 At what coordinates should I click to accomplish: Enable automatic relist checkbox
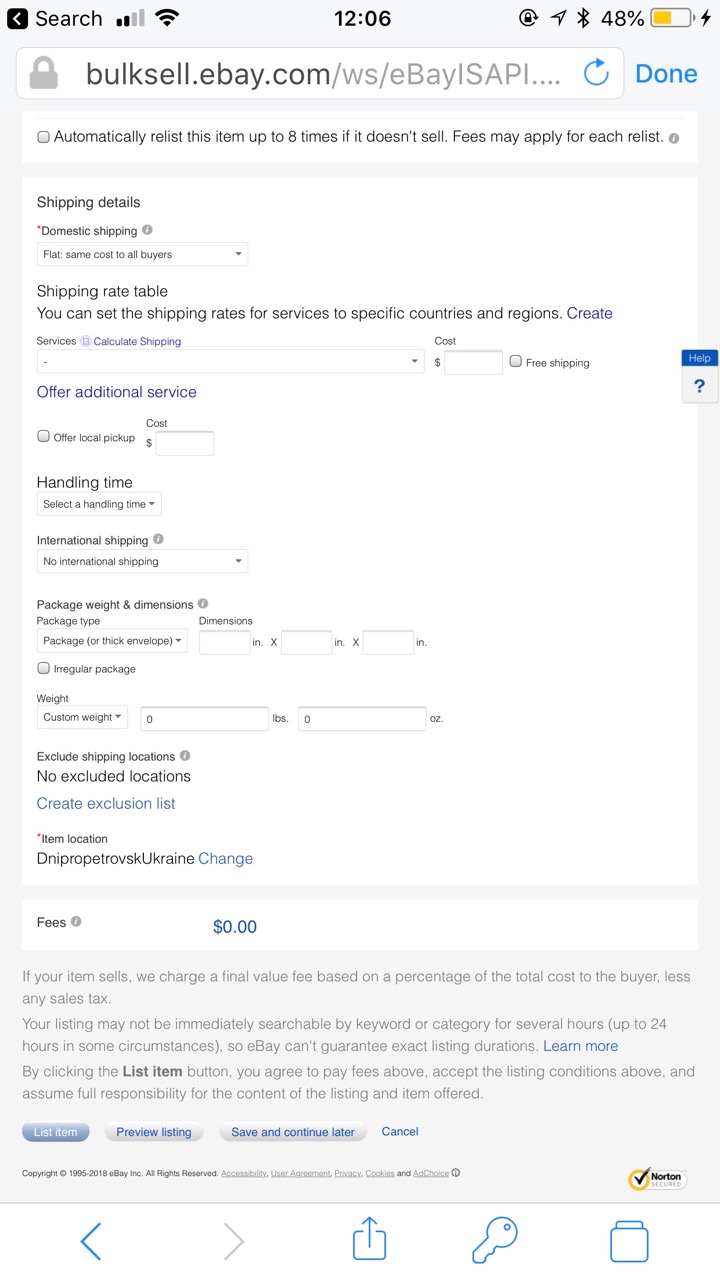click(x=44, y=137)
